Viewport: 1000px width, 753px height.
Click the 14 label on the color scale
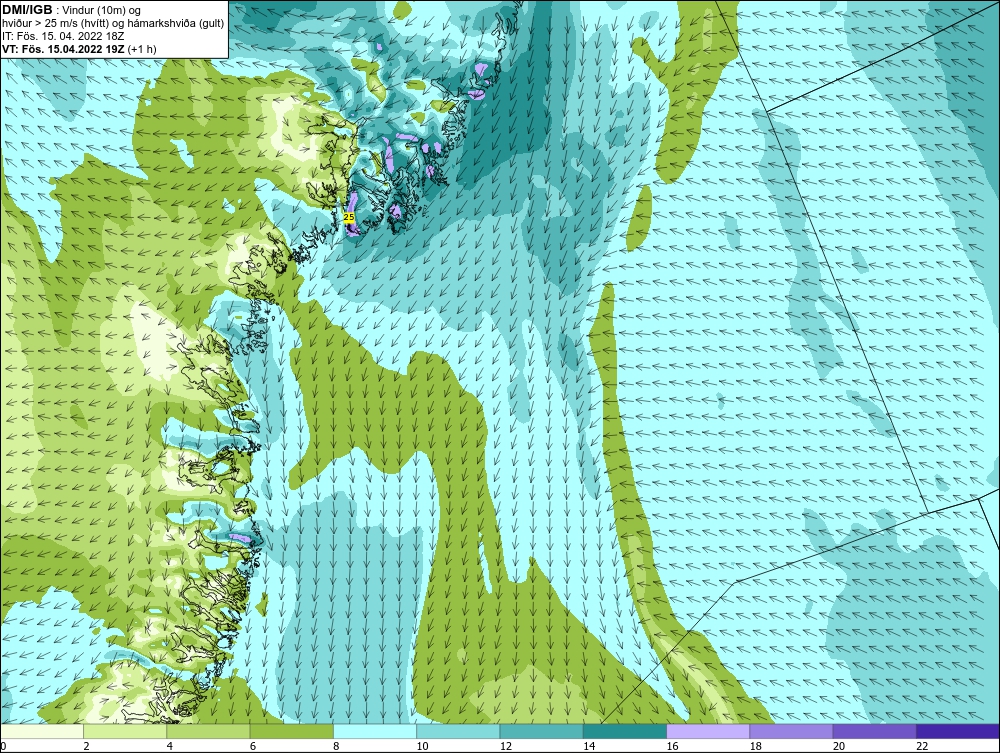pos(589,747)
